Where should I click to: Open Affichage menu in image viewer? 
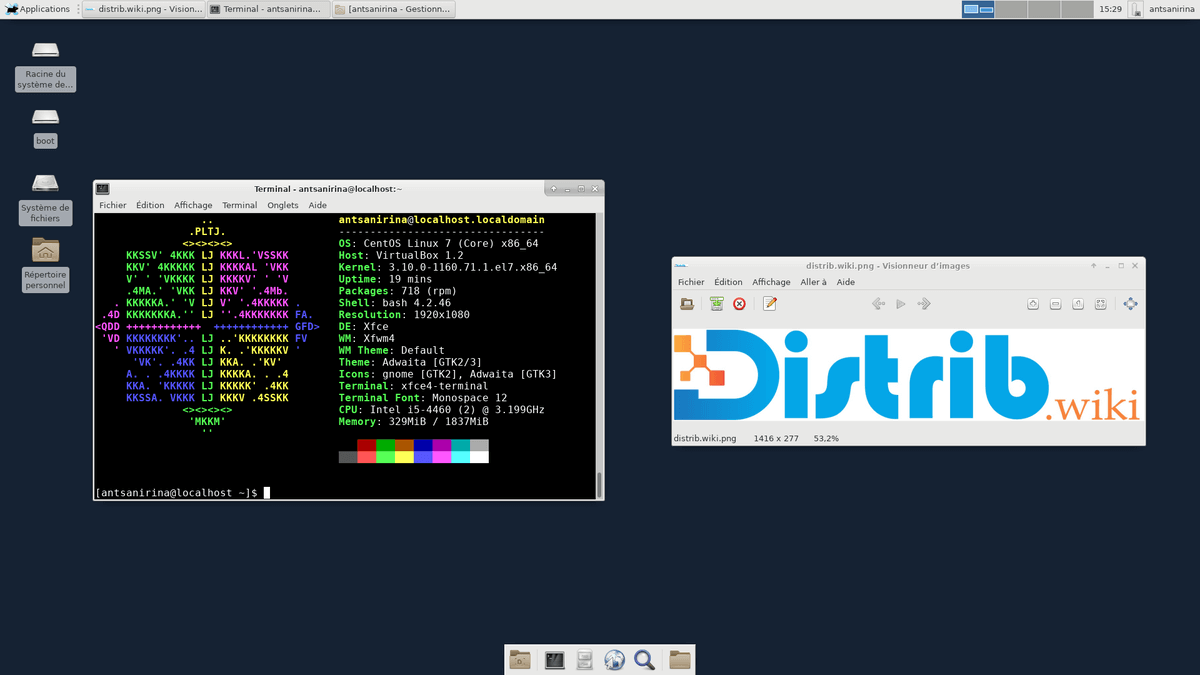point(771,282)
